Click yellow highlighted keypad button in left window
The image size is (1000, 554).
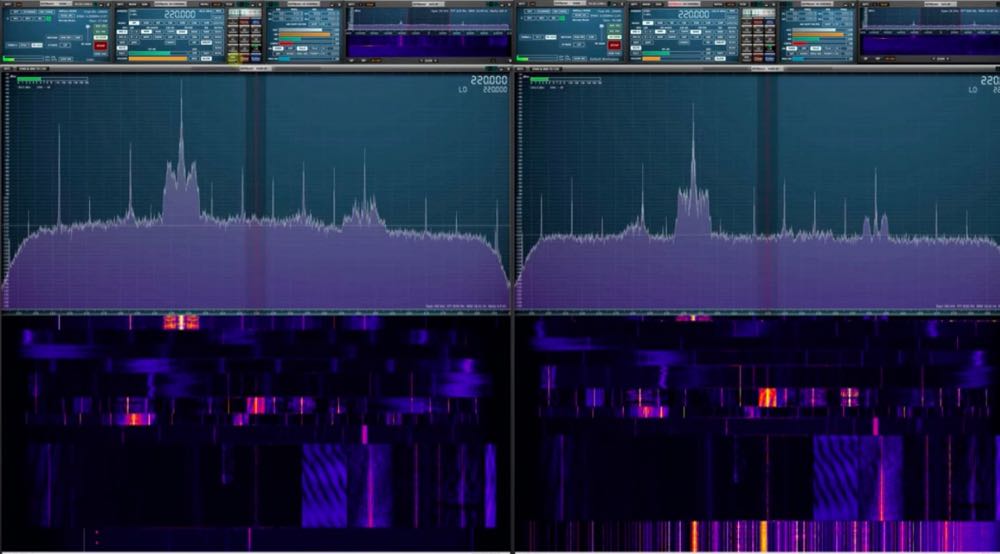coord(233,58)
